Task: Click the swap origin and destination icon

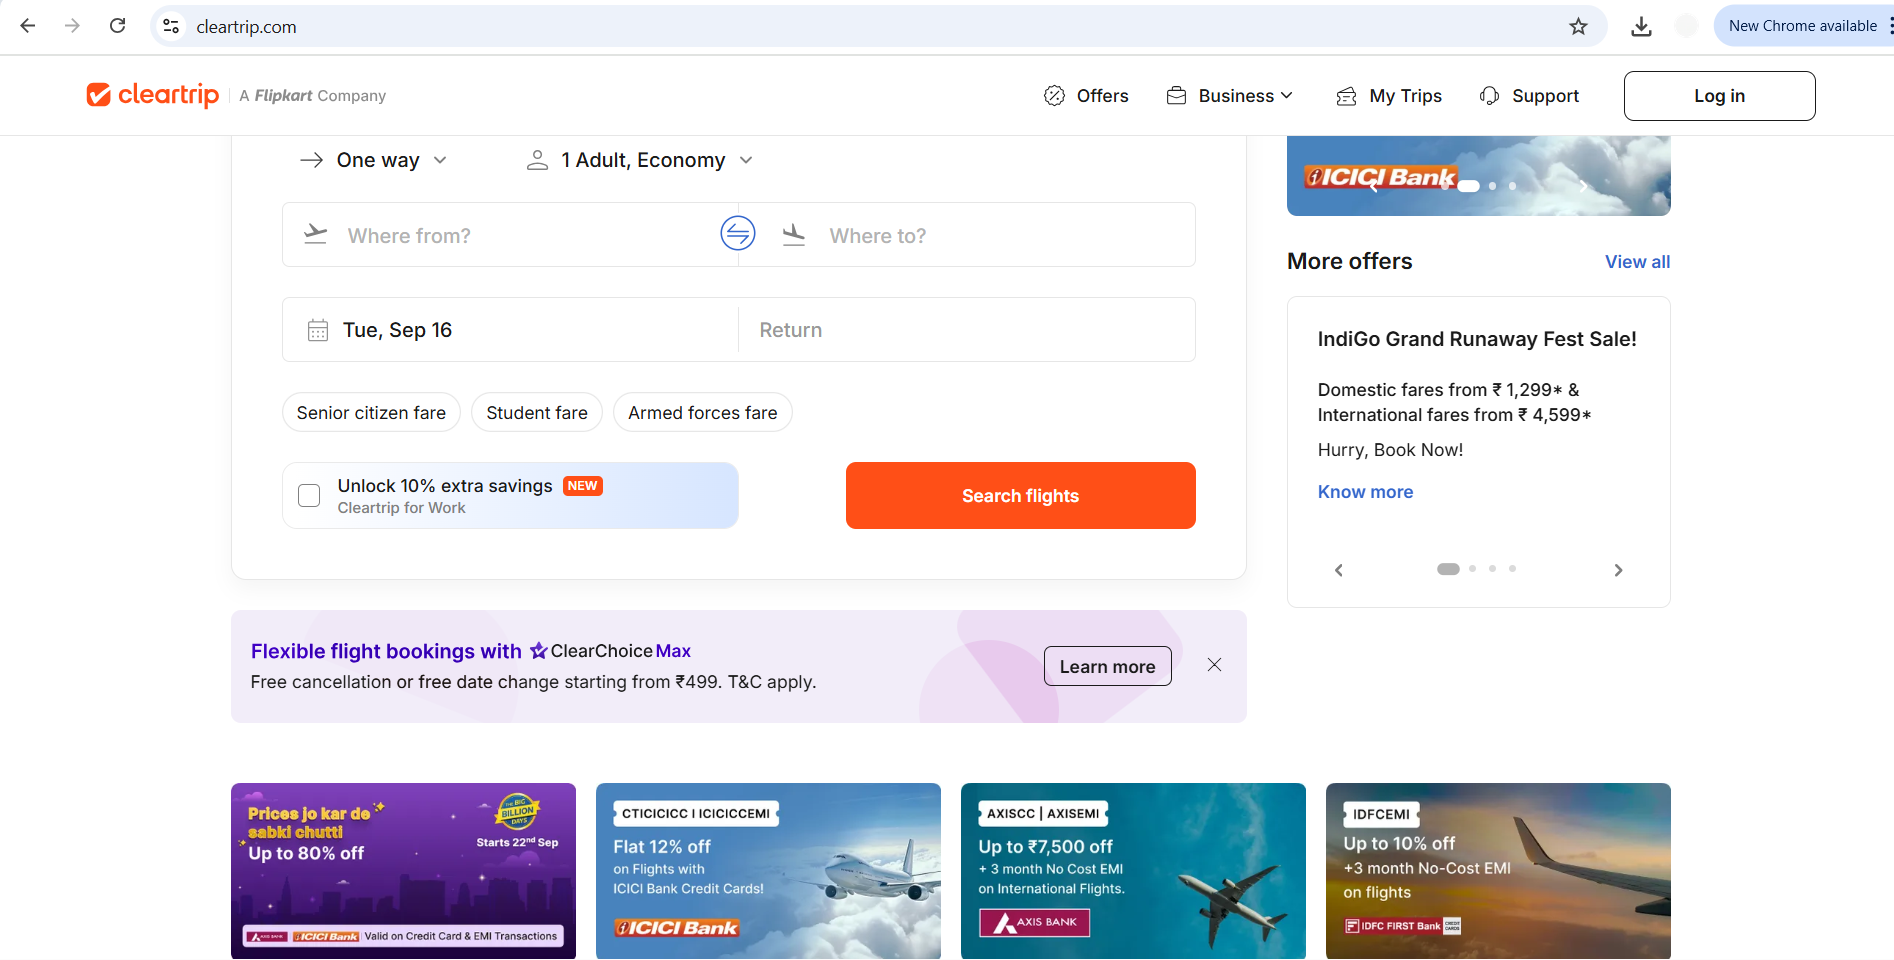Action: coord(738,234)
